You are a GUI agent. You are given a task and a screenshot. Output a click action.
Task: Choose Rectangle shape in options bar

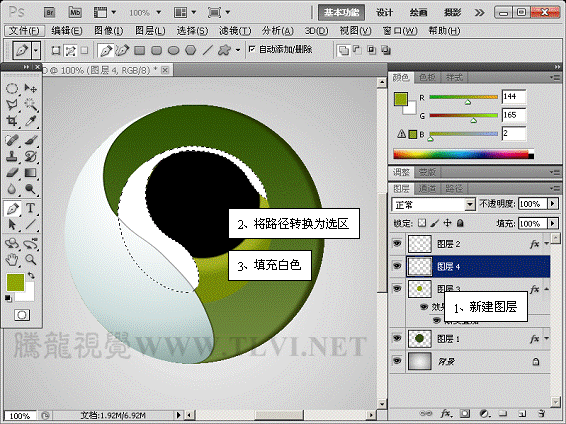139,50
